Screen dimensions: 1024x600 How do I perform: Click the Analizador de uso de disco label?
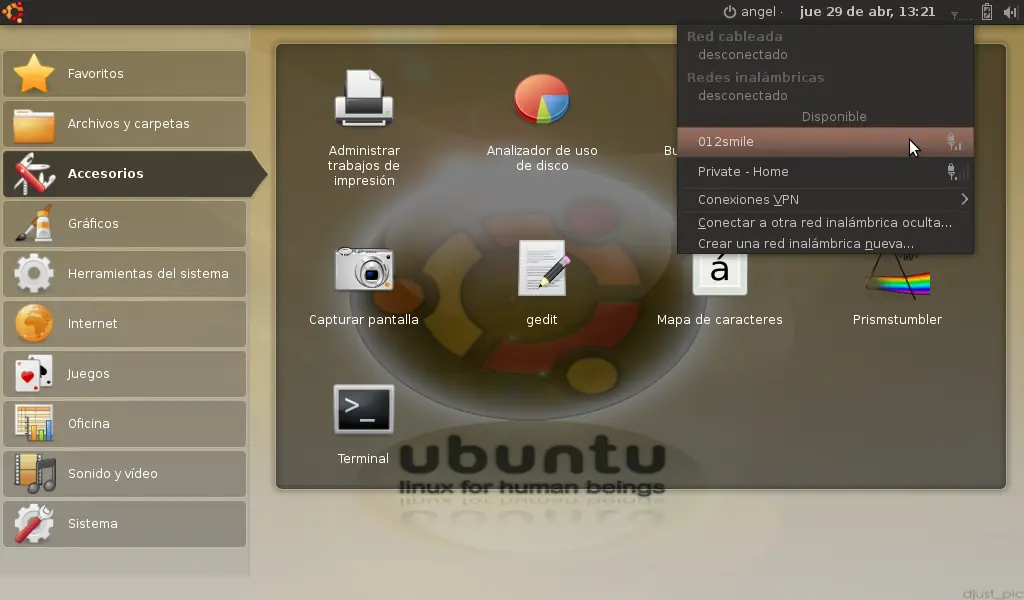[x=542, y=158]
